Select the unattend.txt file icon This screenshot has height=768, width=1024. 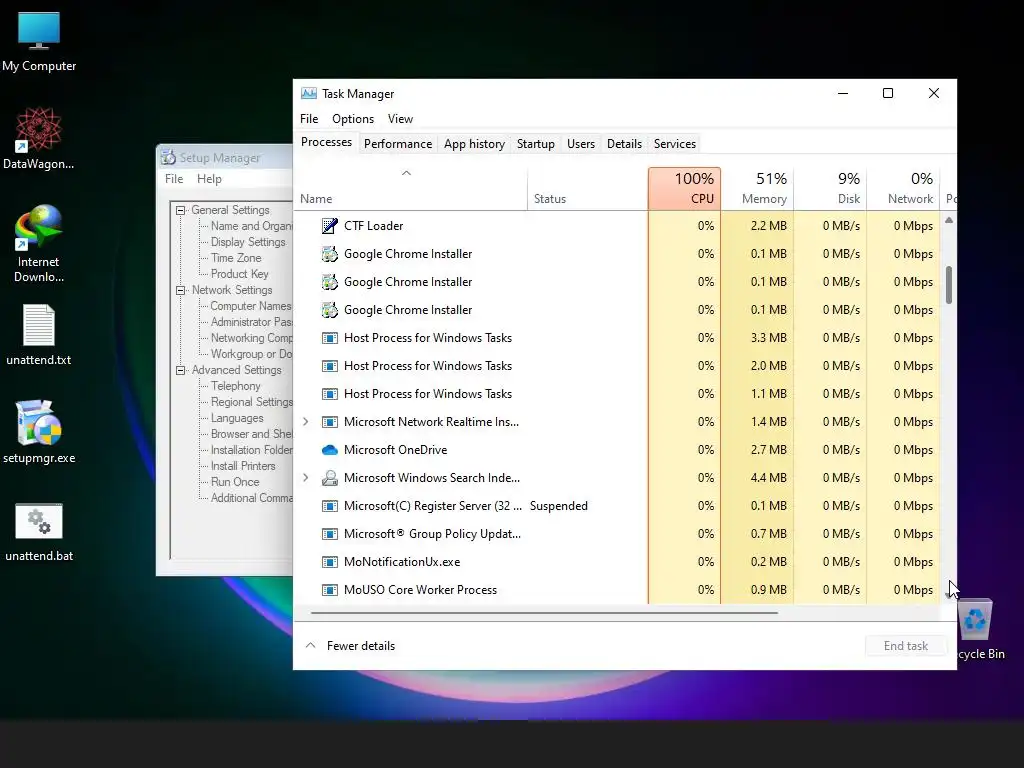[39, 325]
